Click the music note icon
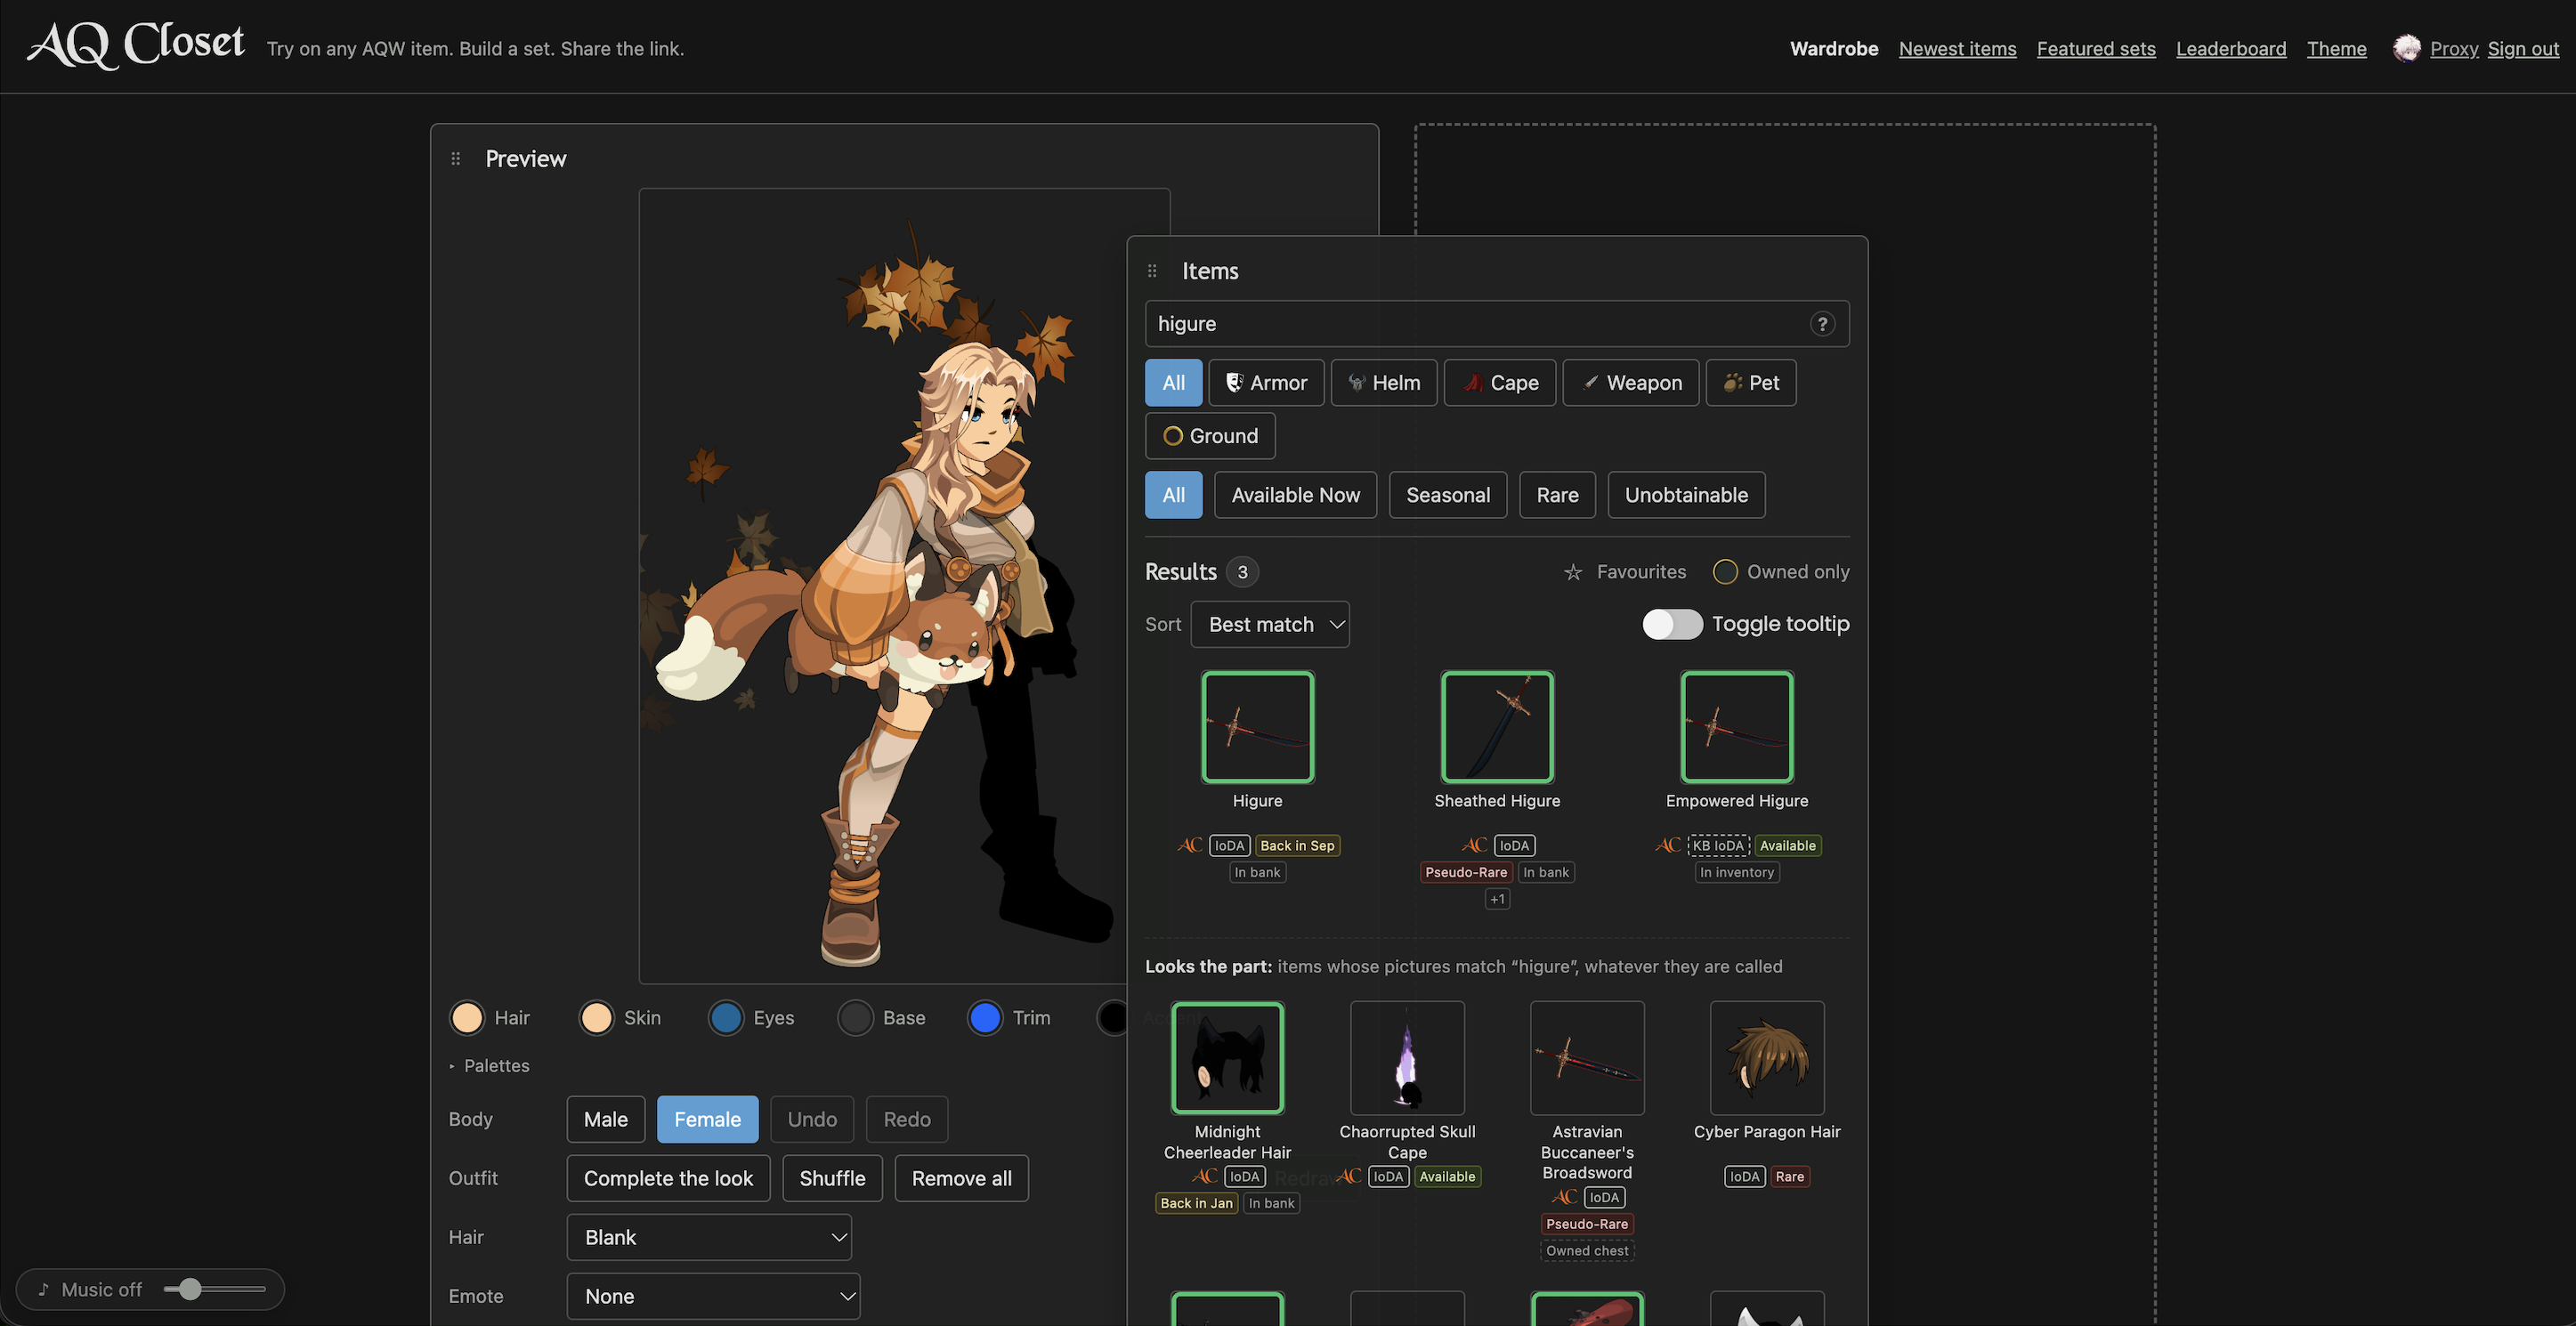The height and width of the screenshot is (1326, 2576). (x=43, y=1289)
